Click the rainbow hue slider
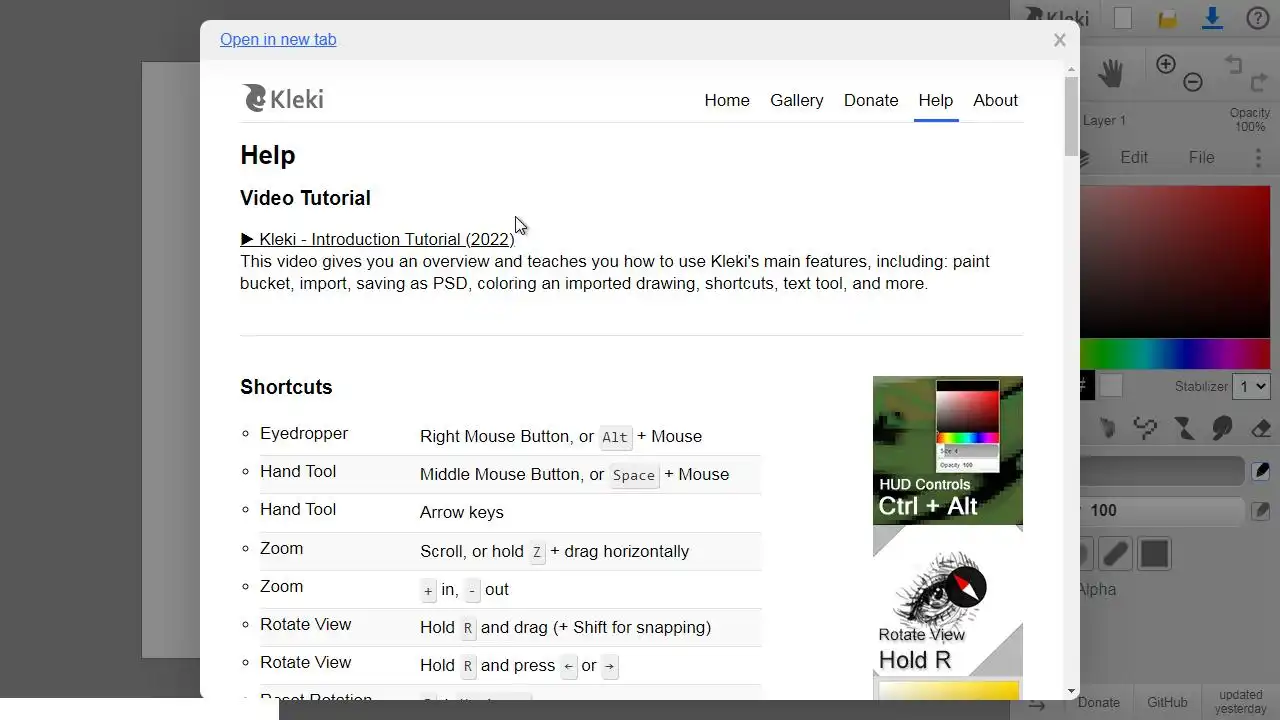The width and height of the screenshot is (1280, 720). 1175,354
